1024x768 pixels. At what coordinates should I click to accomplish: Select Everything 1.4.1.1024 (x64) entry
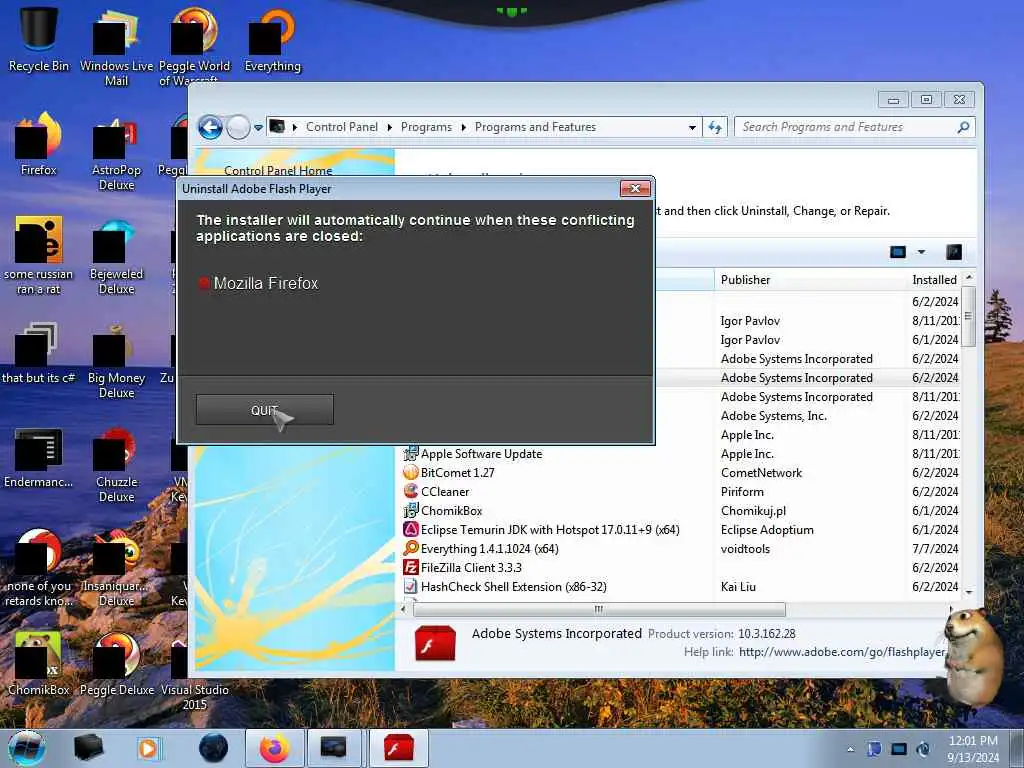[x=489, y=548]
